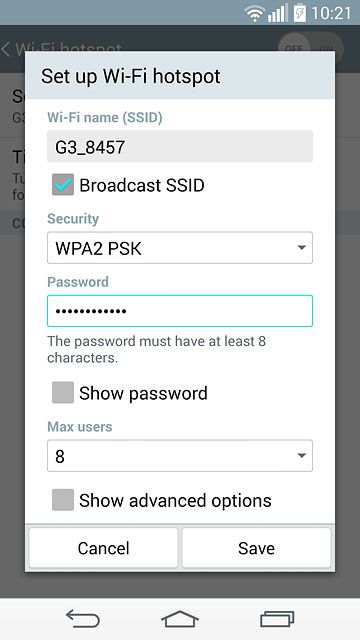The width and height of the screenshot is (360, 640).
Task: Focus the Password input field
Action: pos(180,311)
